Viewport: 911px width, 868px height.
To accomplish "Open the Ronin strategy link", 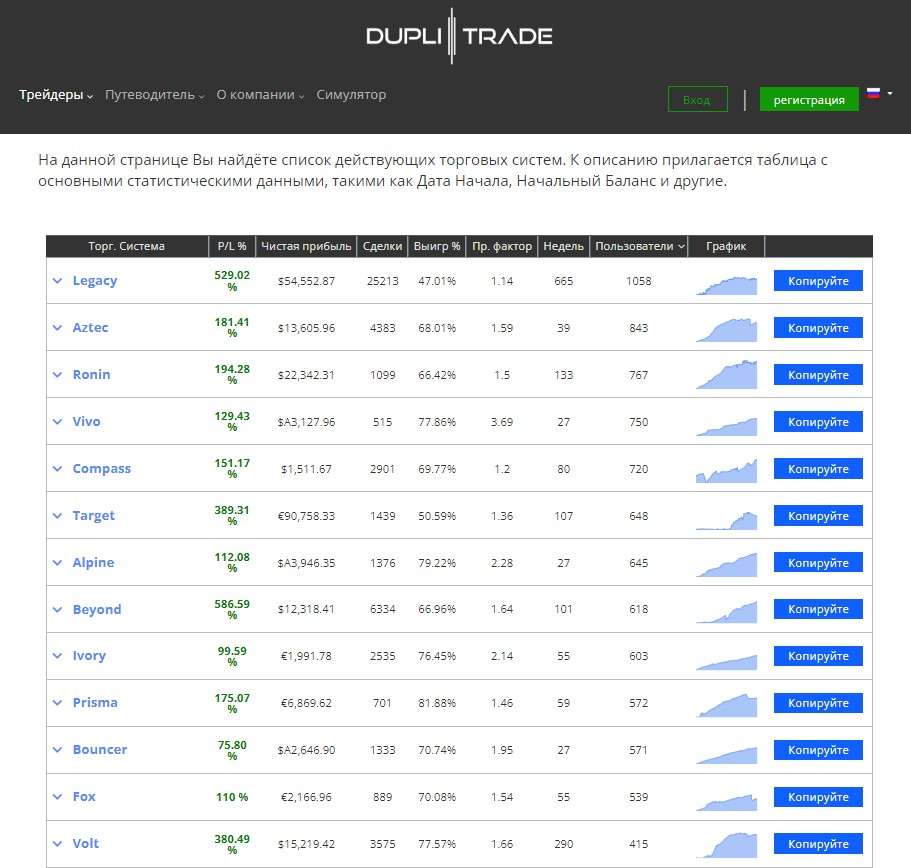I will tap(91, 375).
